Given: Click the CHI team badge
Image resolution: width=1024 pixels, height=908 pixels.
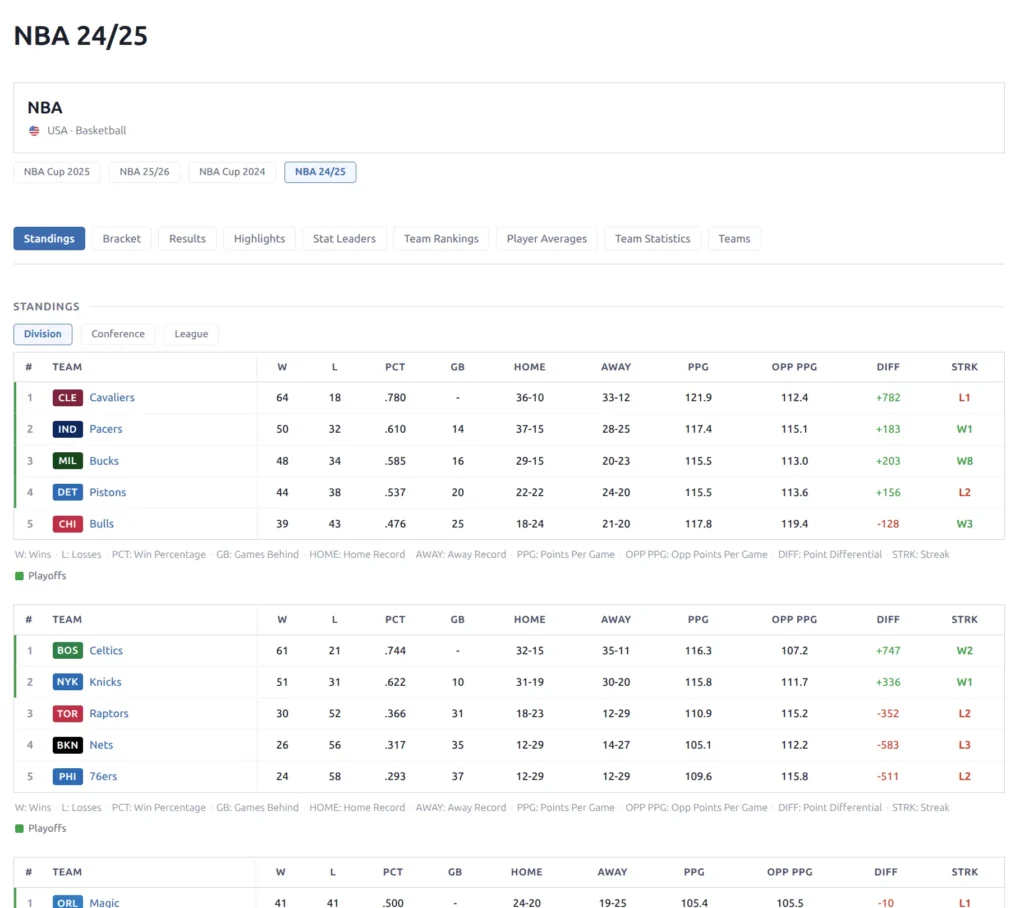Looking at the screenshot, I should pyautogui.click(x=67, y=524).
